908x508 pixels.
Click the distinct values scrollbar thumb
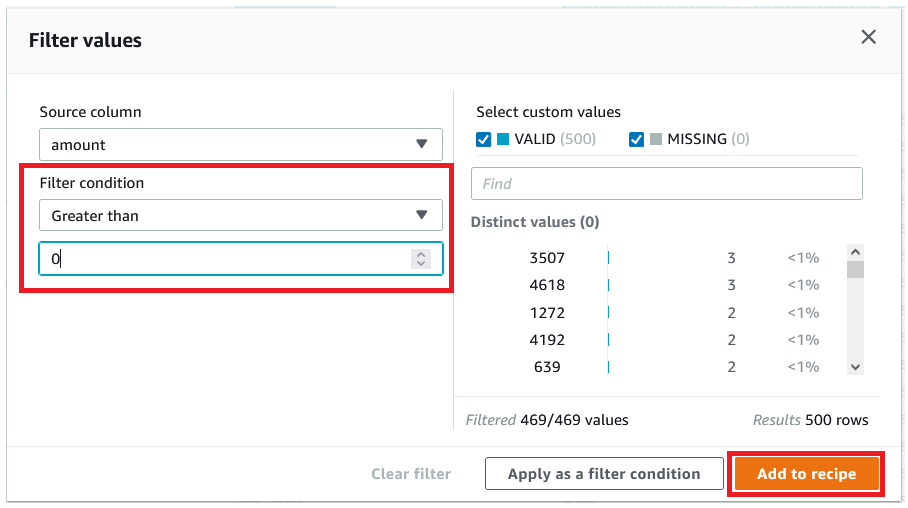[x=855, y=269]
